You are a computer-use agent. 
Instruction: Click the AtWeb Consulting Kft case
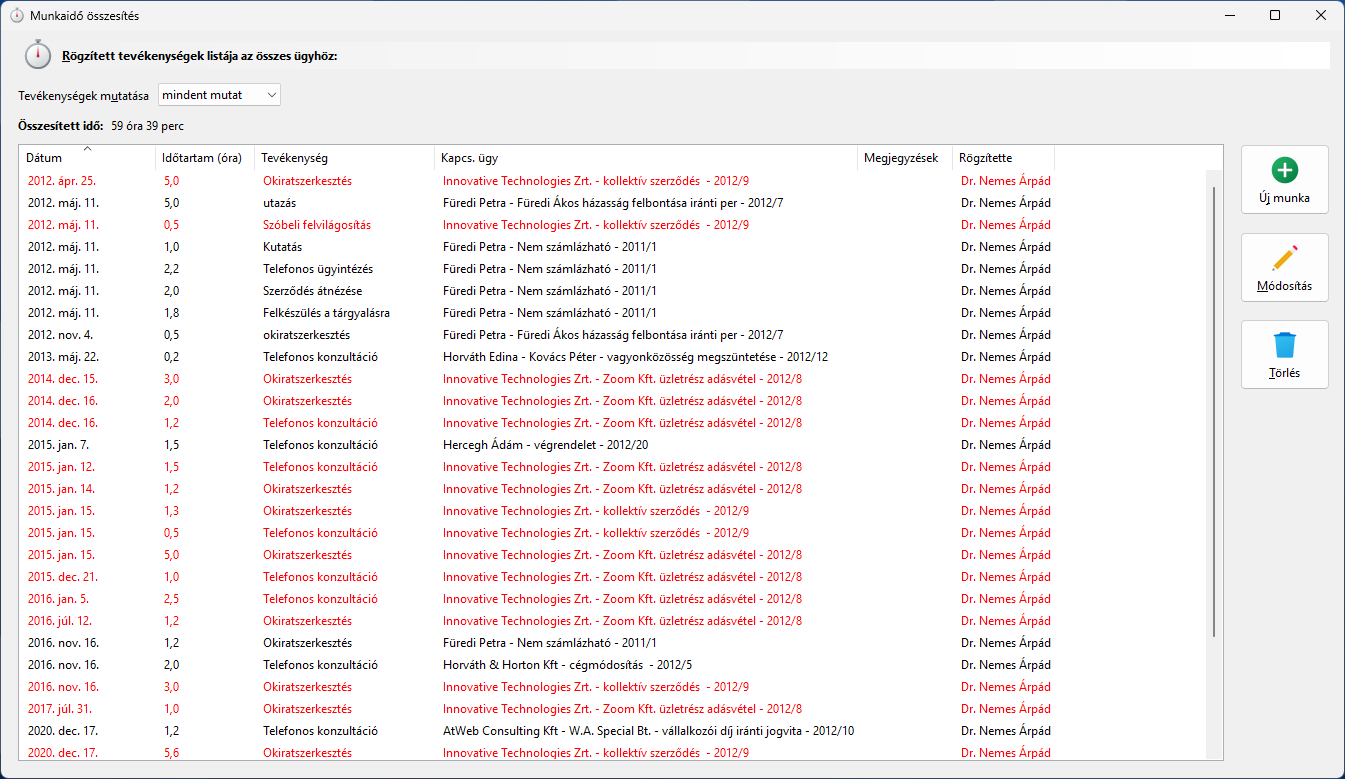coord(648,731)
